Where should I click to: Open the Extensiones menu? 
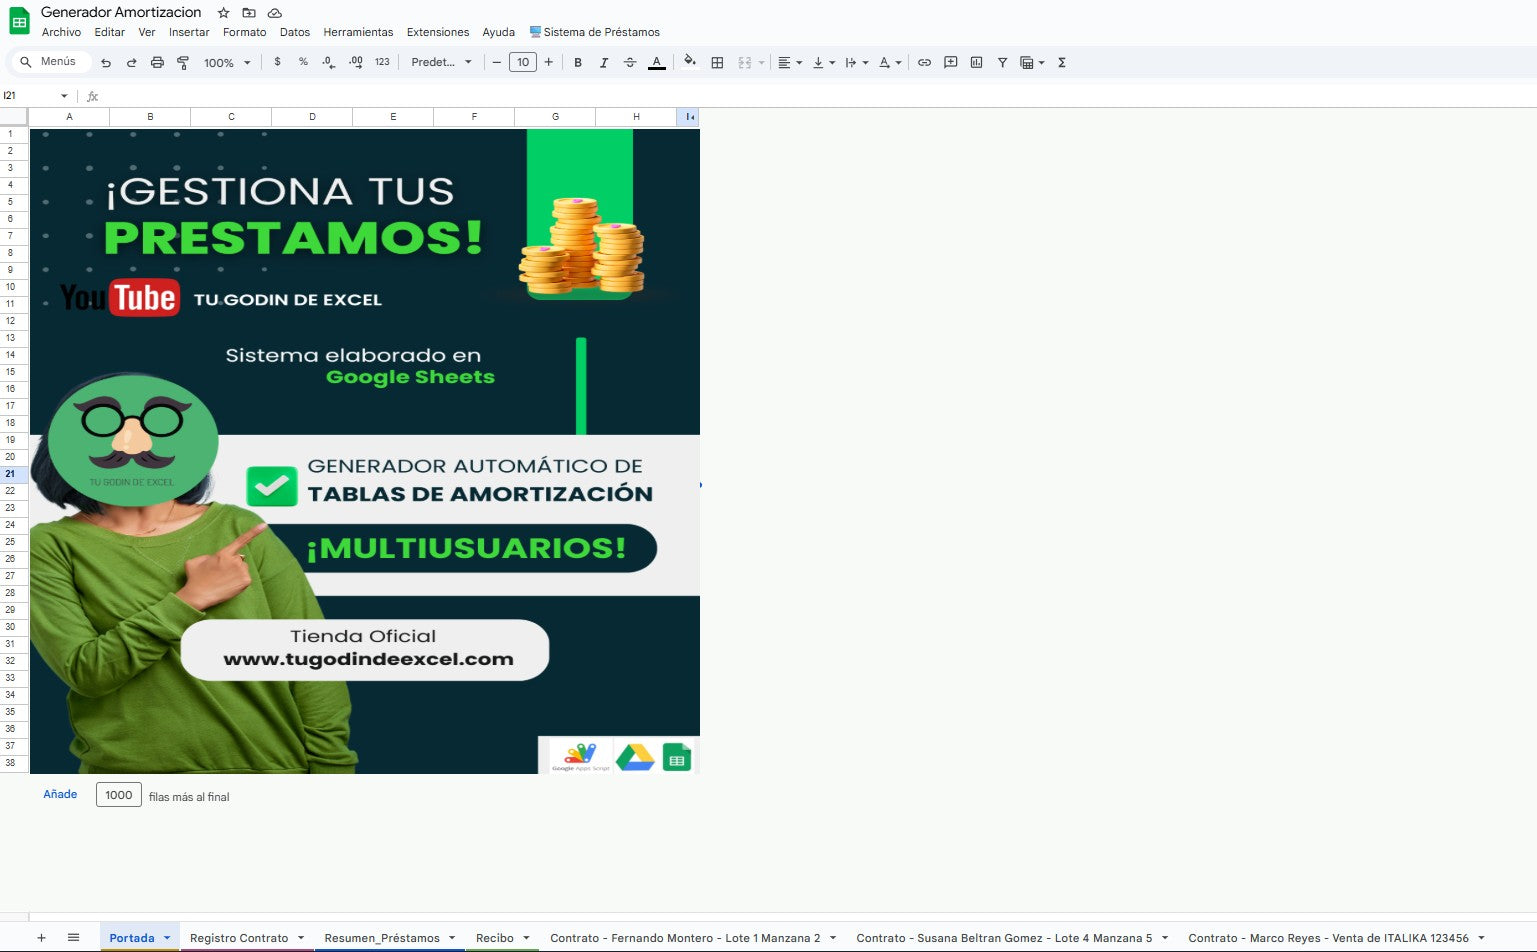[437, 32]
